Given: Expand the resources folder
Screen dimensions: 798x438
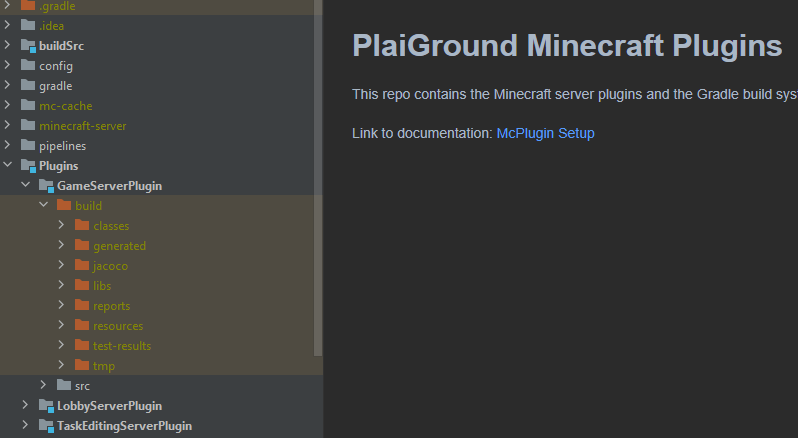Looking at the screenshot, I should click(61, 325).
